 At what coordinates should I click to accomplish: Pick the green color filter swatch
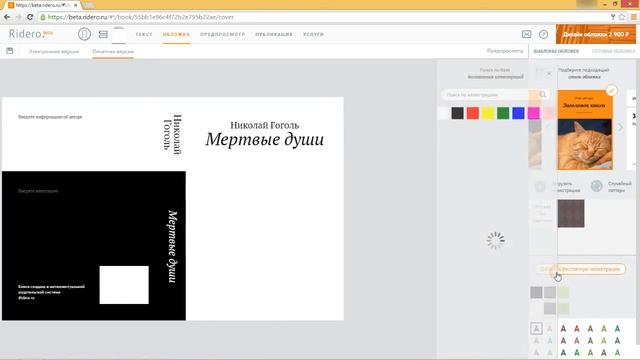[503, 113]
